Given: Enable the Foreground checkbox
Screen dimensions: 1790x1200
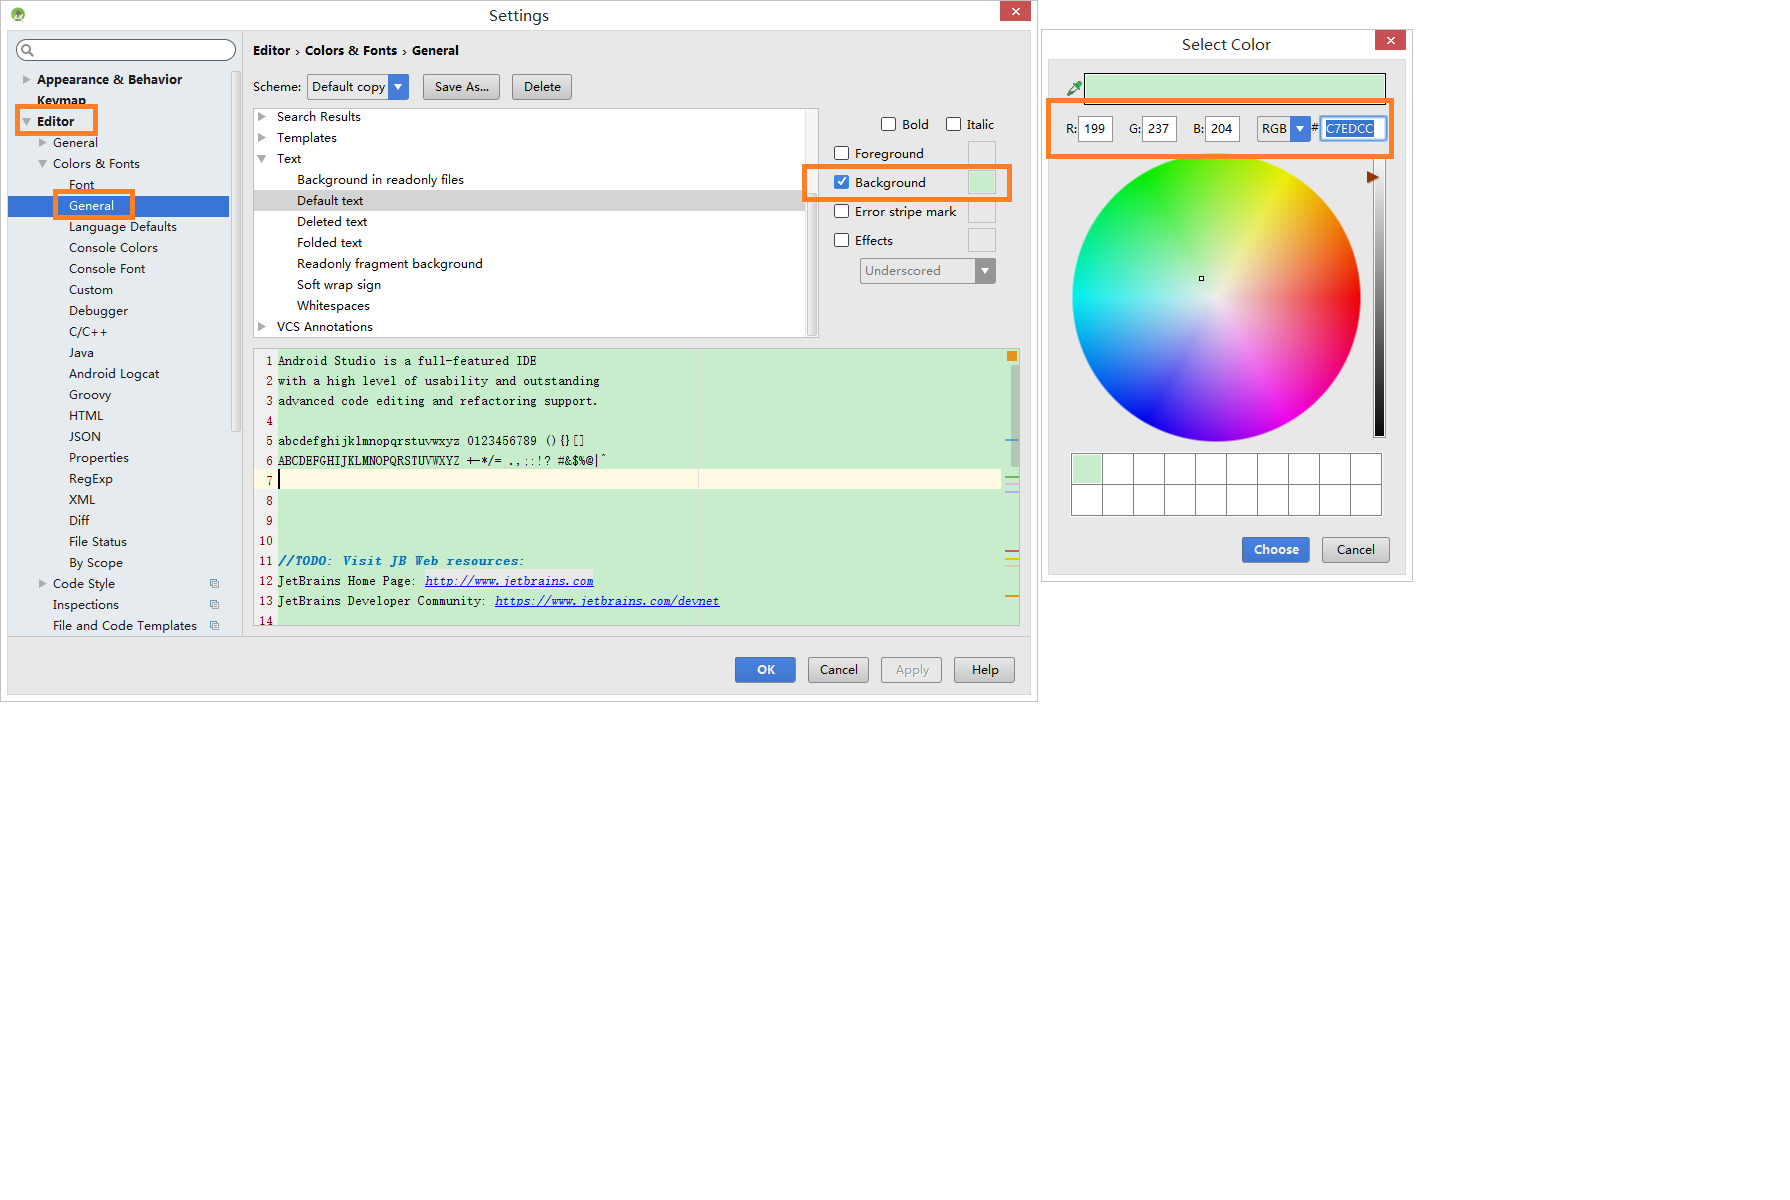Looking at the screenshot, I should 842,154.
